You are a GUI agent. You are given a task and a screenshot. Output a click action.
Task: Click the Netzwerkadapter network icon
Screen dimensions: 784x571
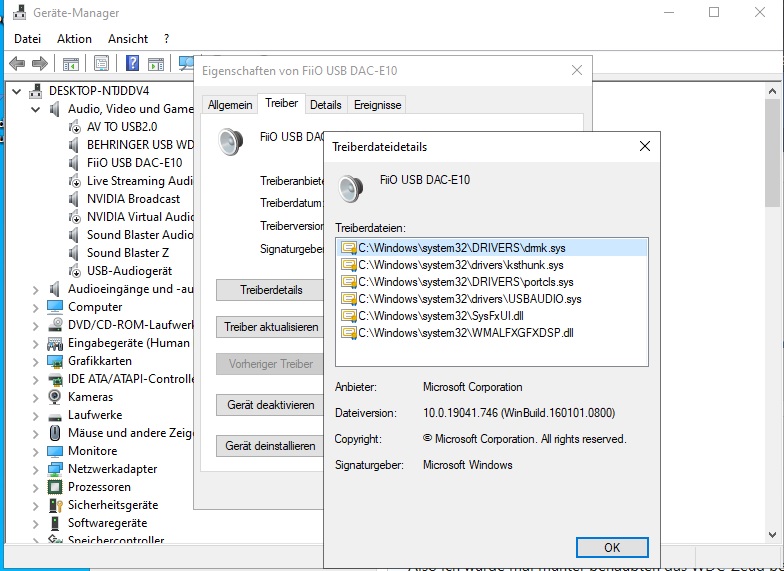click(x=55, y=469)
